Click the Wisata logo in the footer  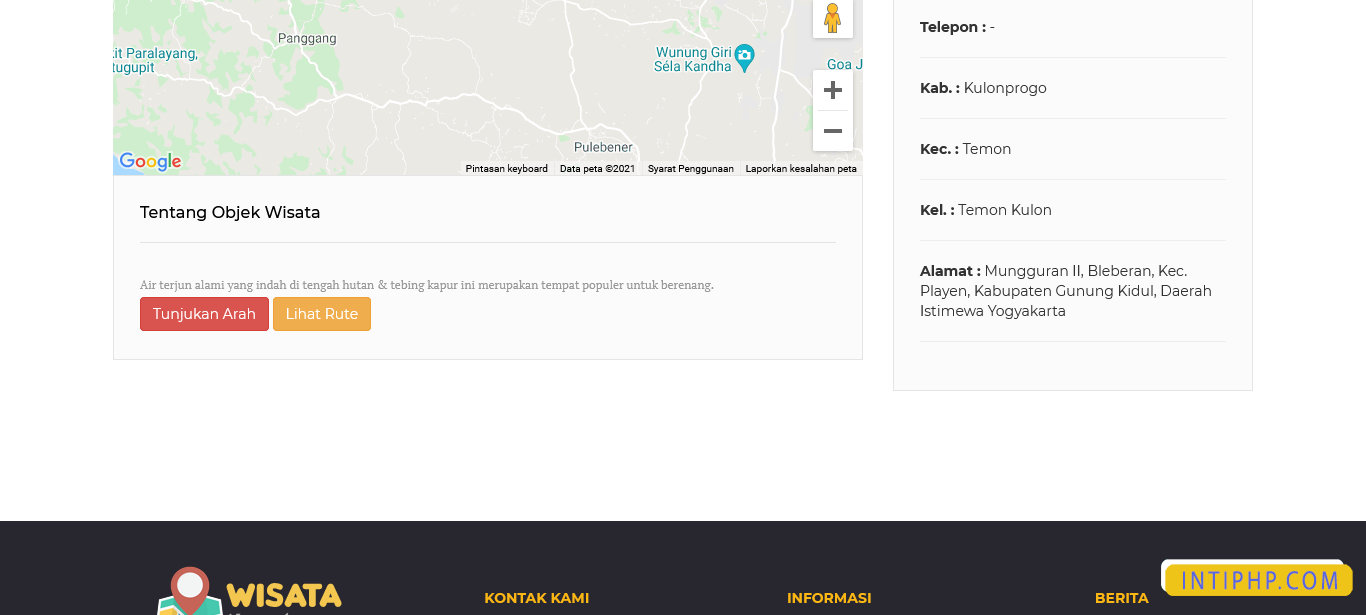pos(249,592)
